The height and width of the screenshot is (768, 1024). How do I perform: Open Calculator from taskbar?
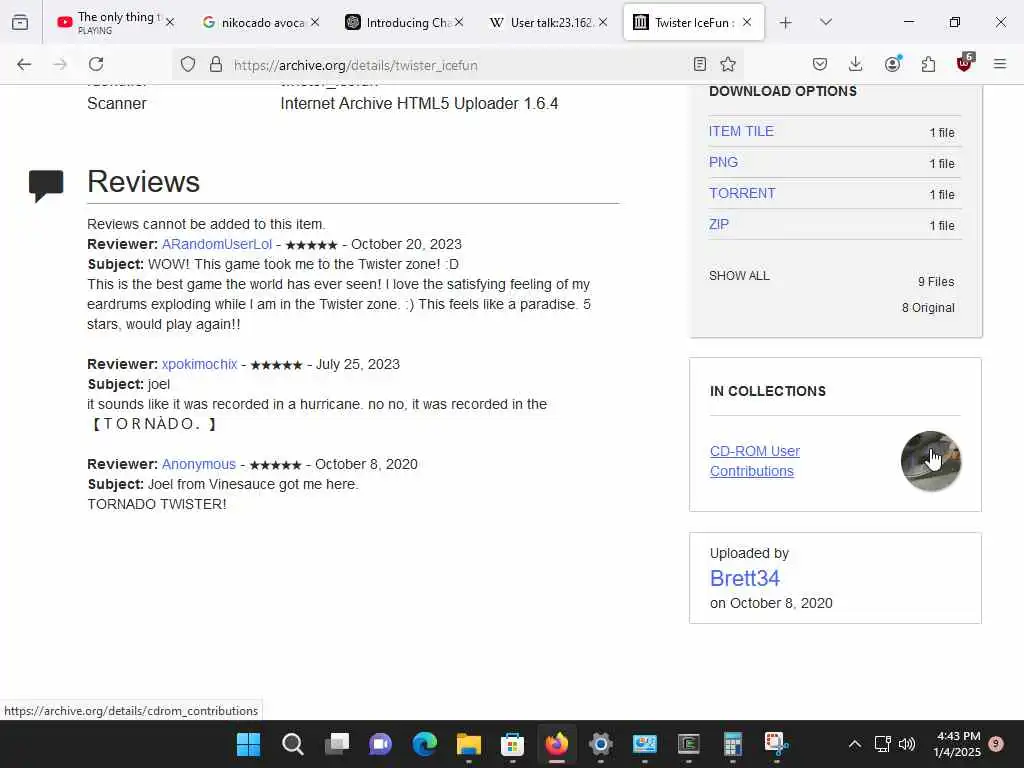point(733,744)
